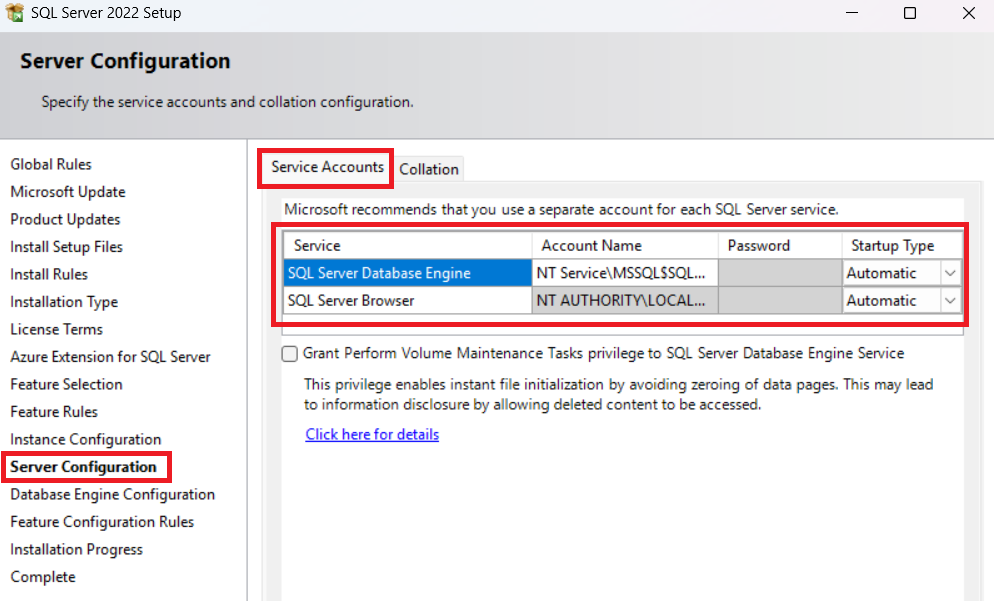Navigate to Installation Progress

[x=76, y=549]
